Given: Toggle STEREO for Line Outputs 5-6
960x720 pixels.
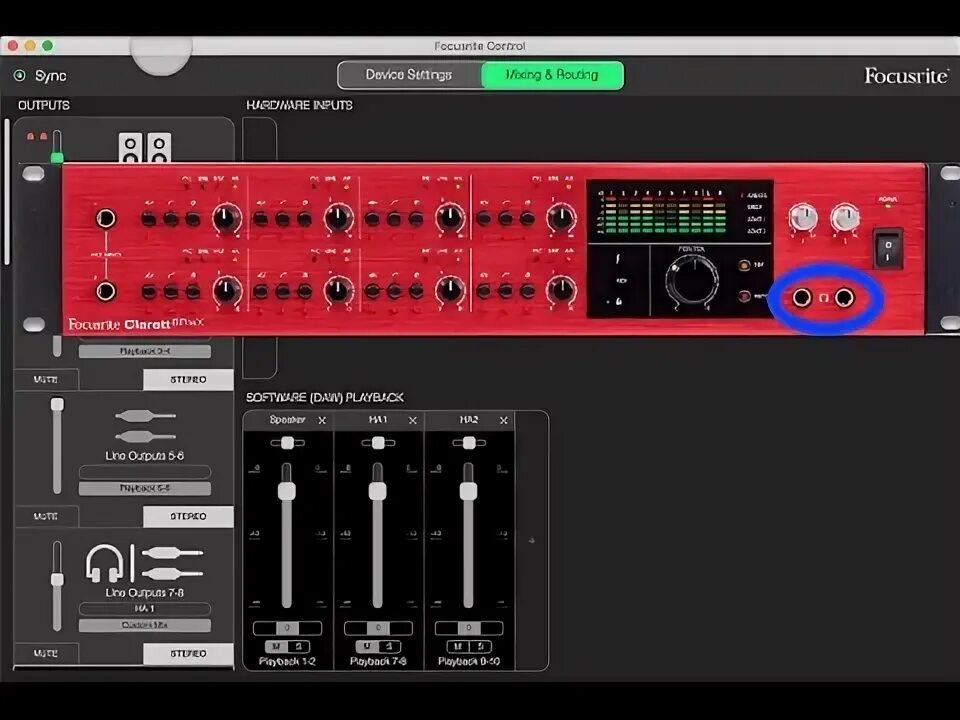Looking at the screenshot, I should point(188,516).
